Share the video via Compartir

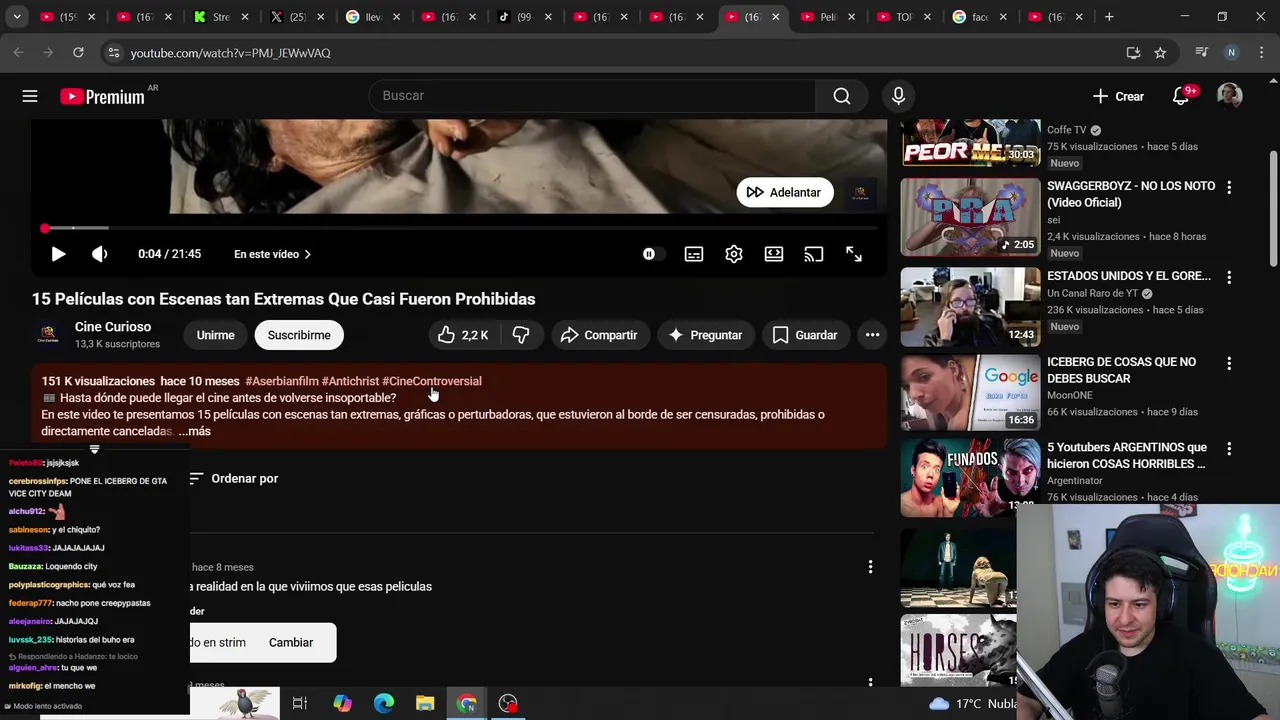click(x=599, y=335)
